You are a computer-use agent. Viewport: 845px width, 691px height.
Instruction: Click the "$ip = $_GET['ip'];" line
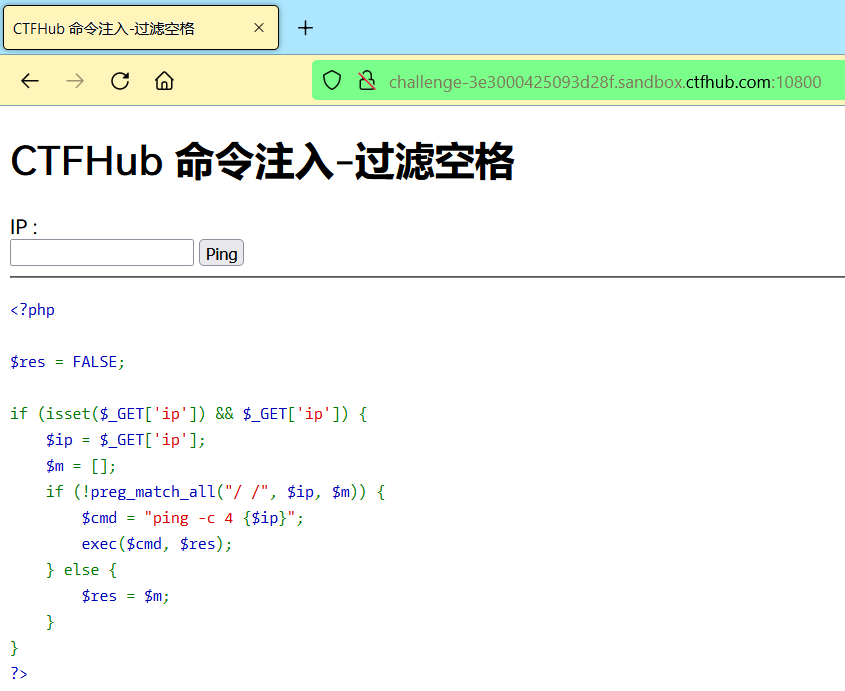pos(126,440)
